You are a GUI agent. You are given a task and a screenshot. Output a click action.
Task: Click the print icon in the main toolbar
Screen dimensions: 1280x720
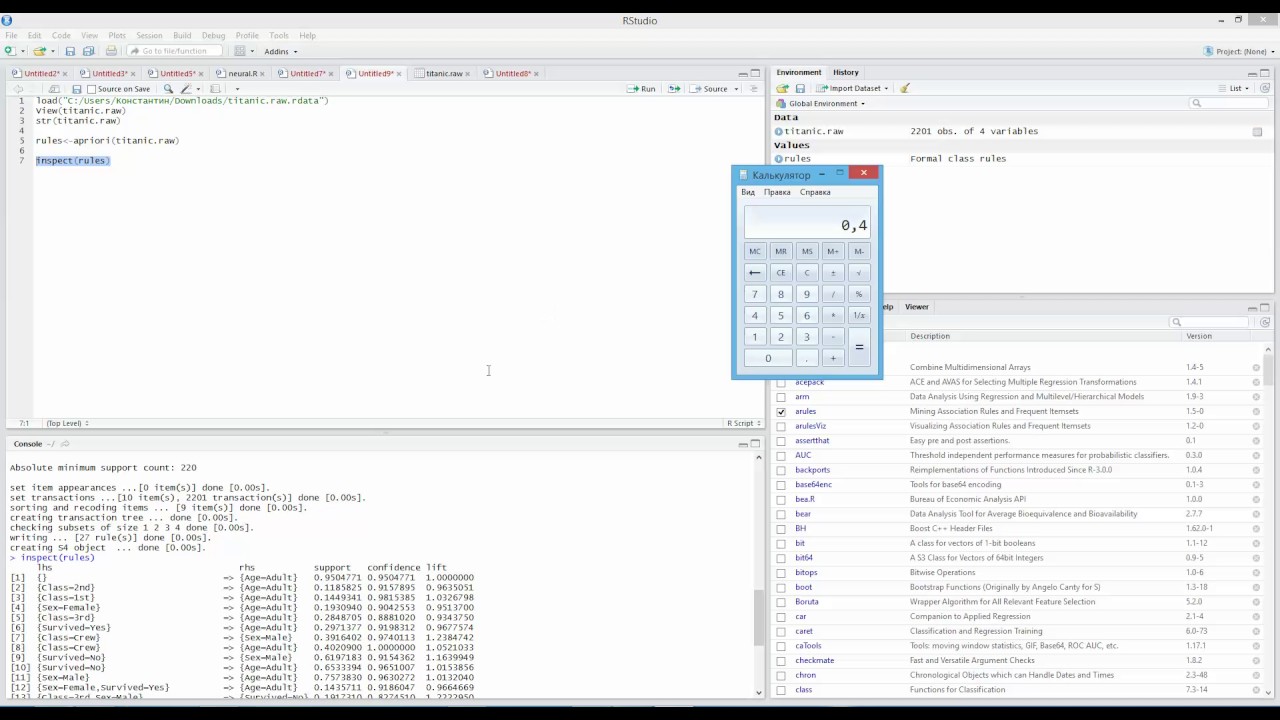tap(111, 51)
